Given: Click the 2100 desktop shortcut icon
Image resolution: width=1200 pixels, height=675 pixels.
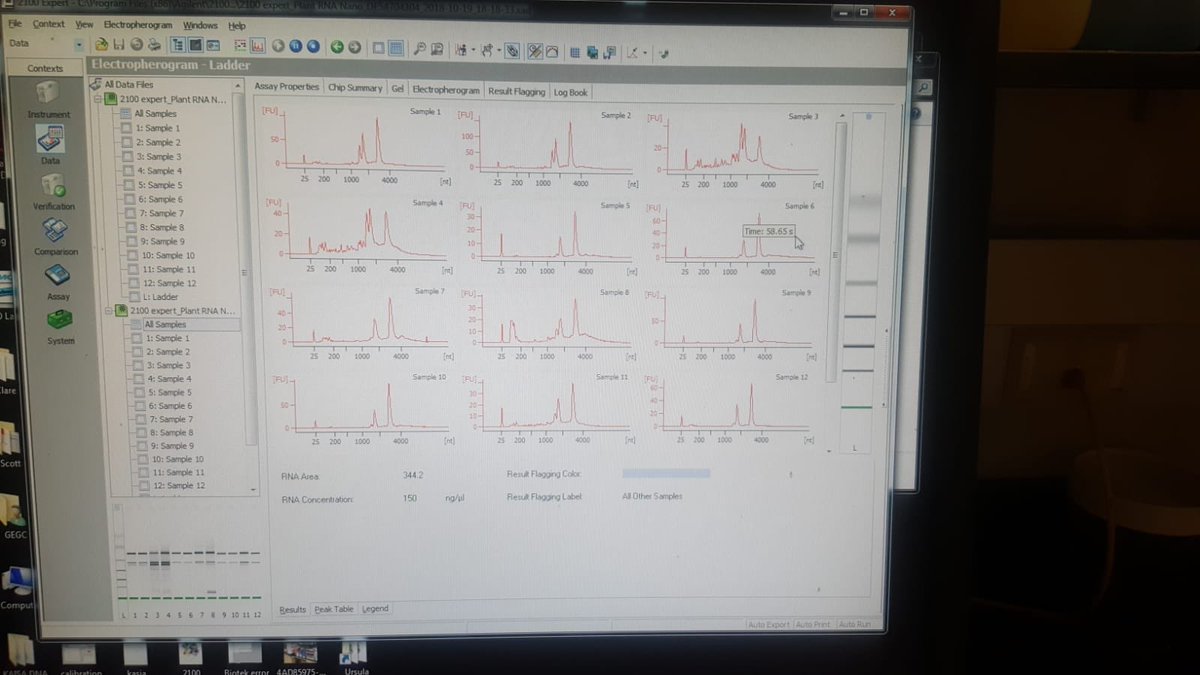Looking at the screenshot, I should 191,657.
